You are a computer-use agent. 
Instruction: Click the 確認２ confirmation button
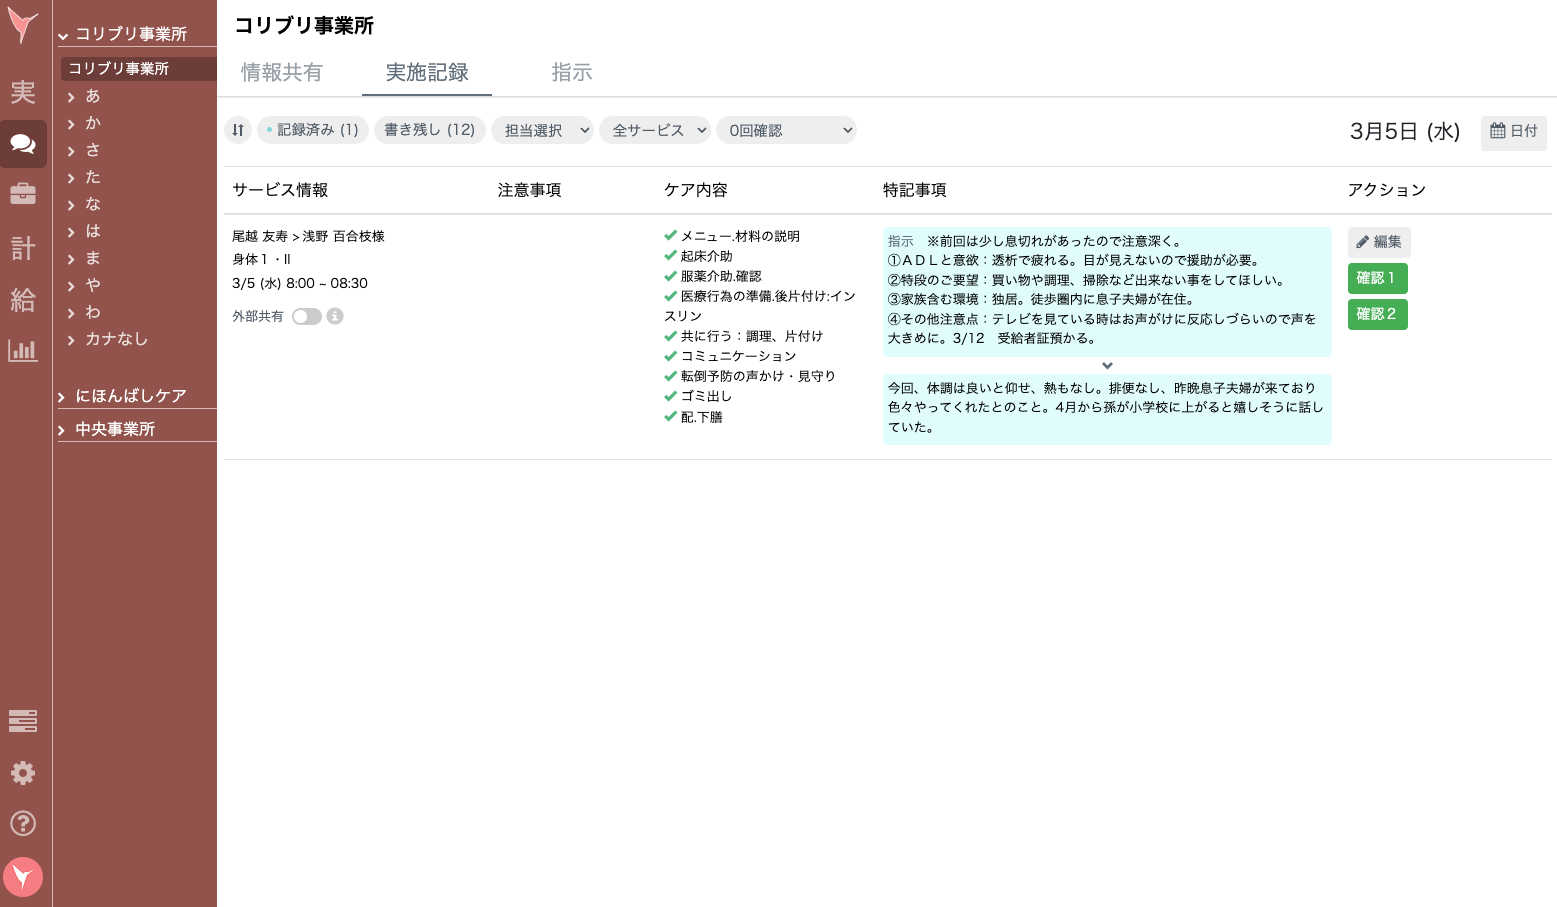[1377, 314]
